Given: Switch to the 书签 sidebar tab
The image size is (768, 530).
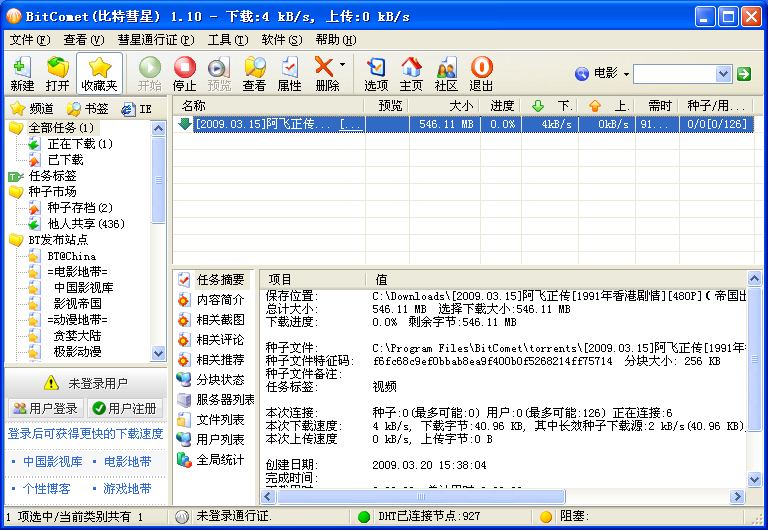Looking at the screenshot, I should click(x=88, y=109).
